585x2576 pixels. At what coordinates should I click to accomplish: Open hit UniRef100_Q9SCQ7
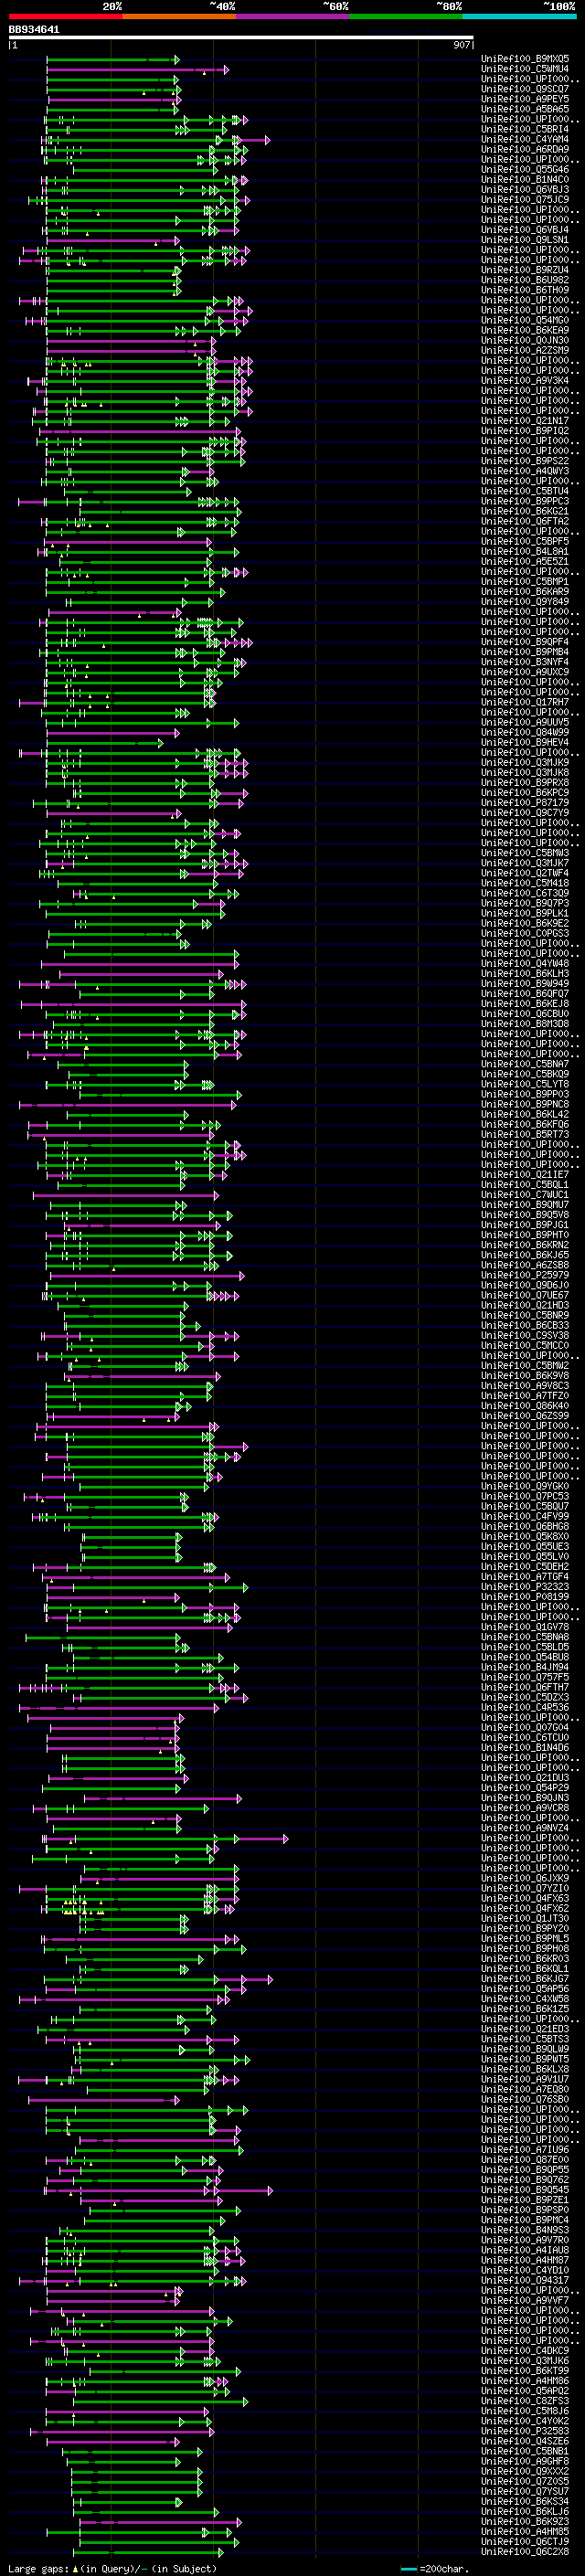(x=525, y=89)
